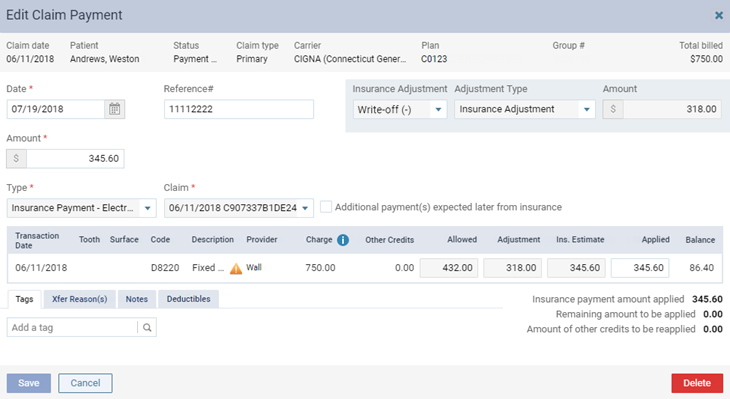This screenshot has height=399, width=730.
Task: Click the red Delete button
Action: tap(697, 383)
